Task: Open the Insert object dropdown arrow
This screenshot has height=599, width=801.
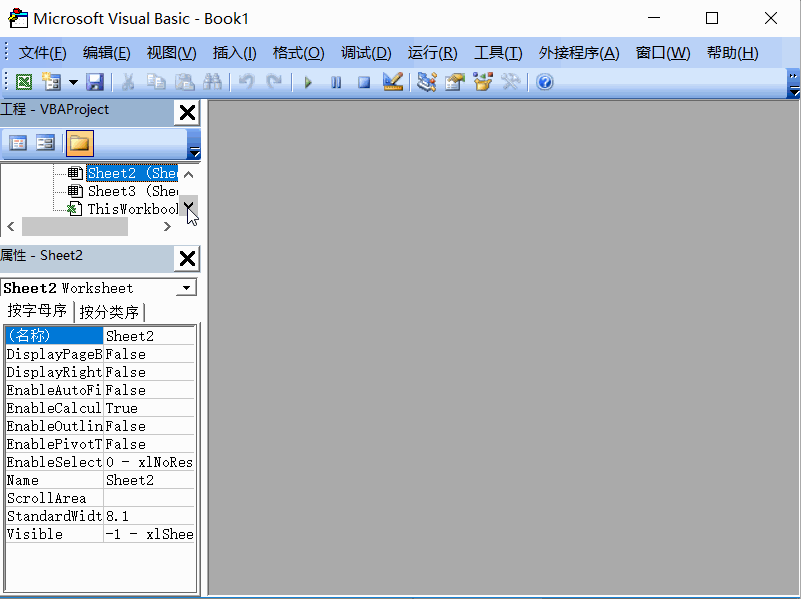Action: [x=74, y=82]
